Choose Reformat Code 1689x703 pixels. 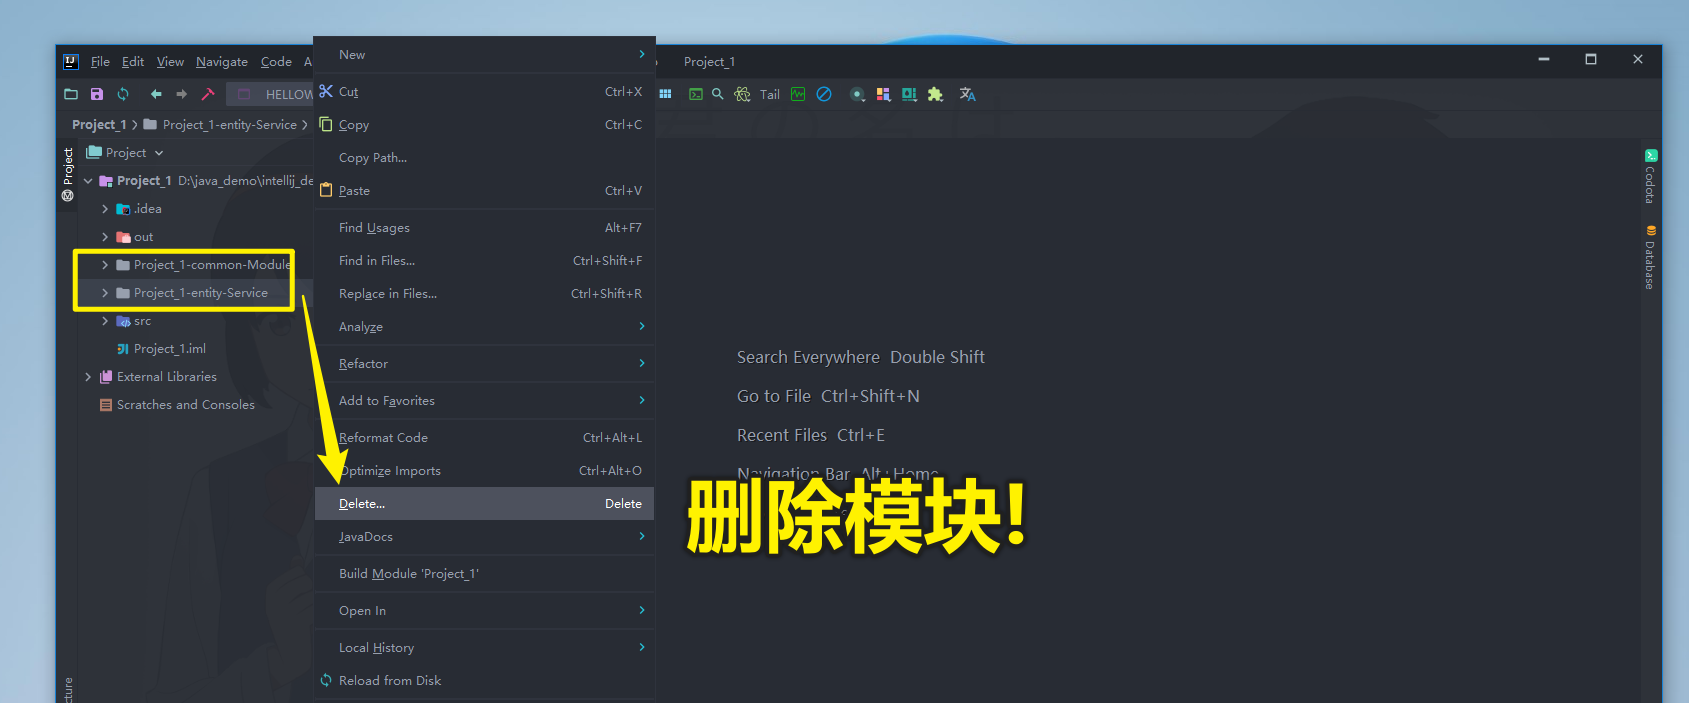click(x=485, y=438)
